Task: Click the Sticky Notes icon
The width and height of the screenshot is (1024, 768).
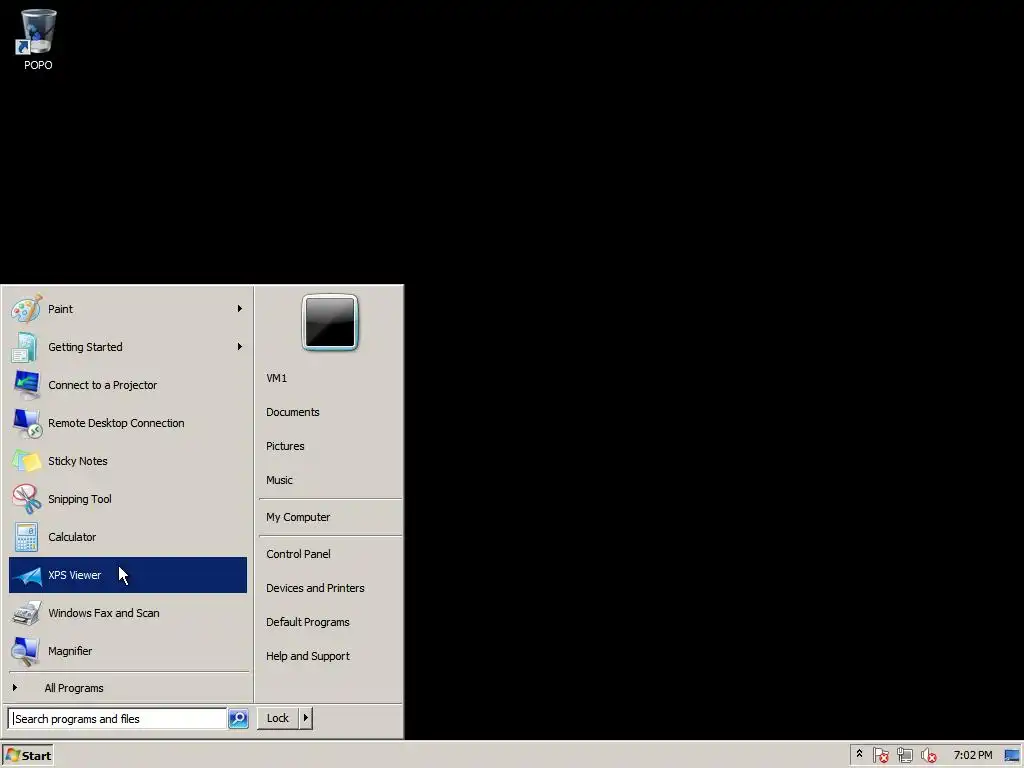Action: (26, 460)
